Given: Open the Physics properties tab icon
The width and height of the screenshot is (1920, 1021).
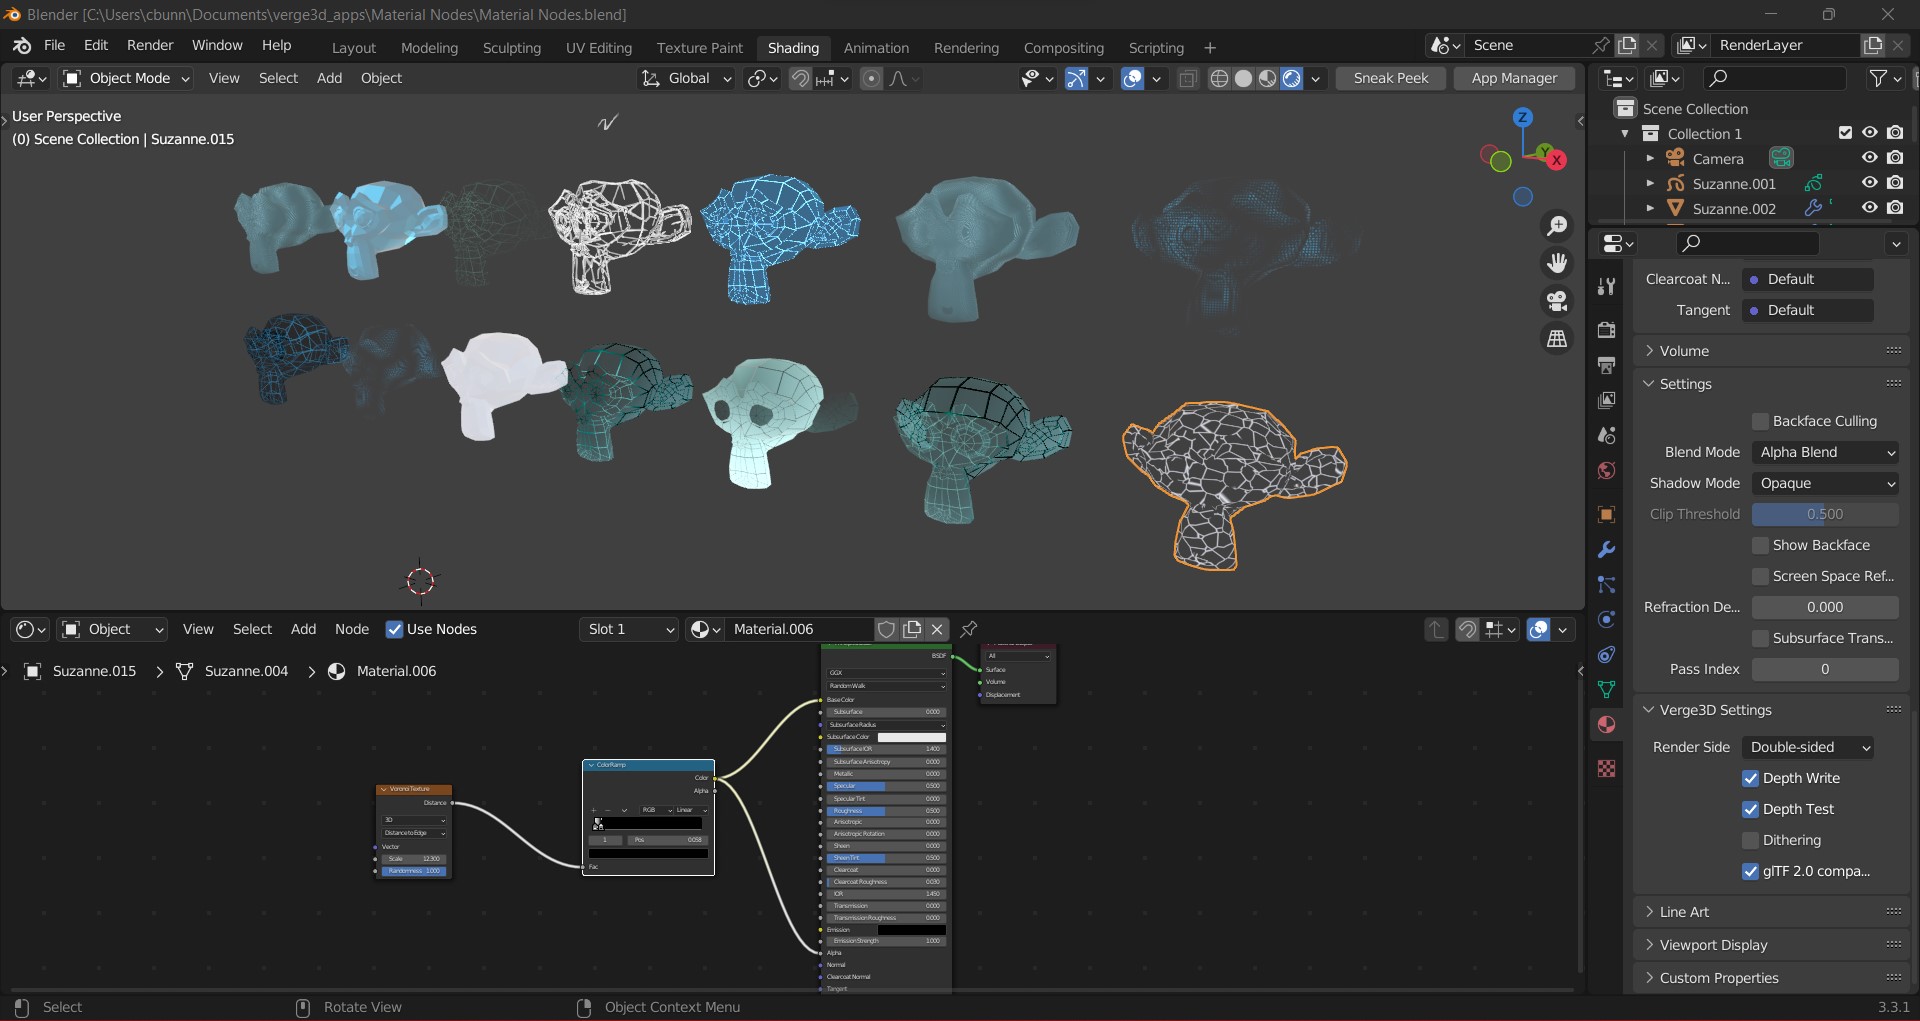Looking at the screenshot, I should pyautogui.click(x=1607, y=619).
